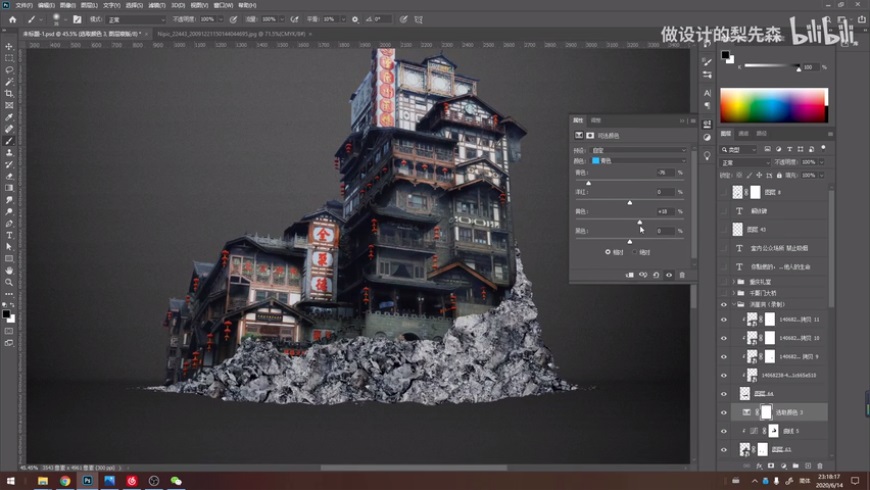This screenshot has height=490, width=870.
Task: Switch to the Channels tab
Action: (x=744, y=133)
